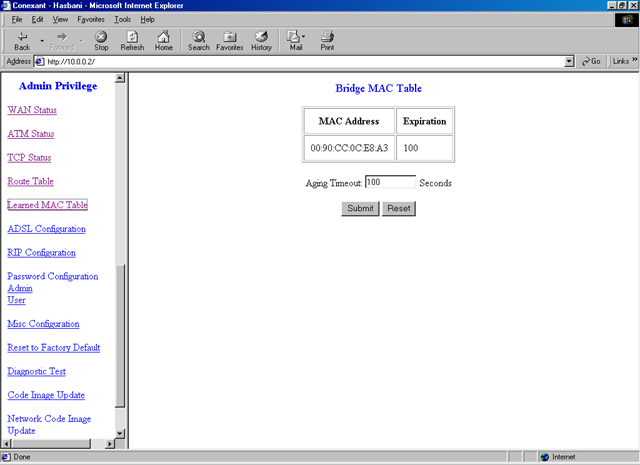The height and width of the screenshot is (465, 640).
Task: Click the MAC address 00:90:CC:0C:E8:A3 cell
Action: pyautogui.click(x=349, y=148)
